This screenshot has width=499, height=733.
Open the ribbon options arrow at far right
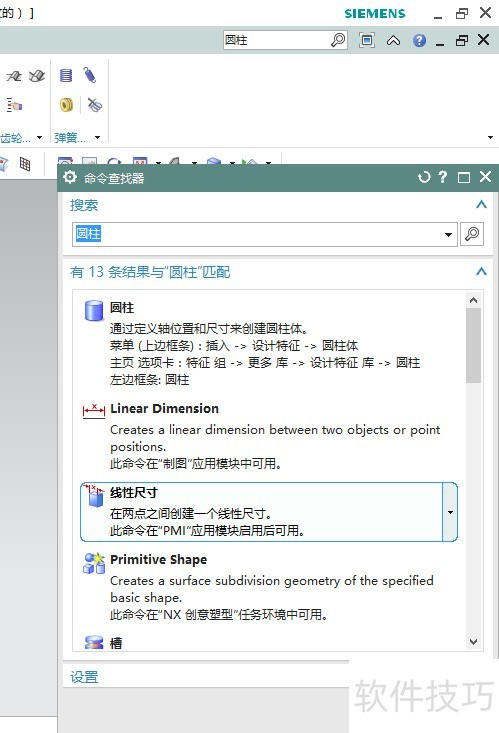[x=490, y=137]
